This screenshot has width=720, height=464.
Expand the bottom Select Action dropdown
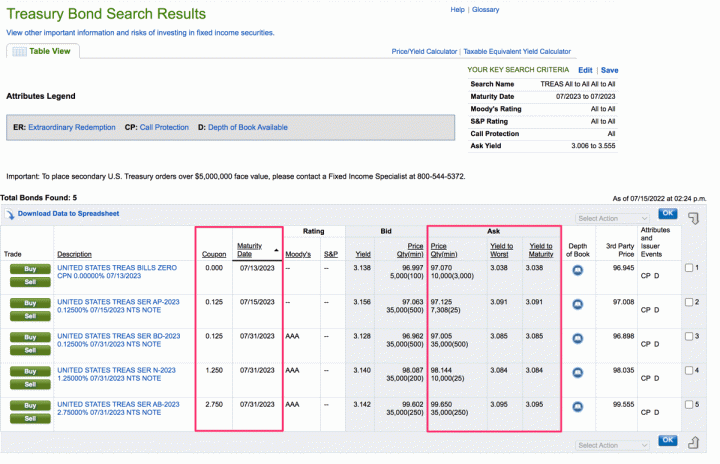[x=612, y=444]
